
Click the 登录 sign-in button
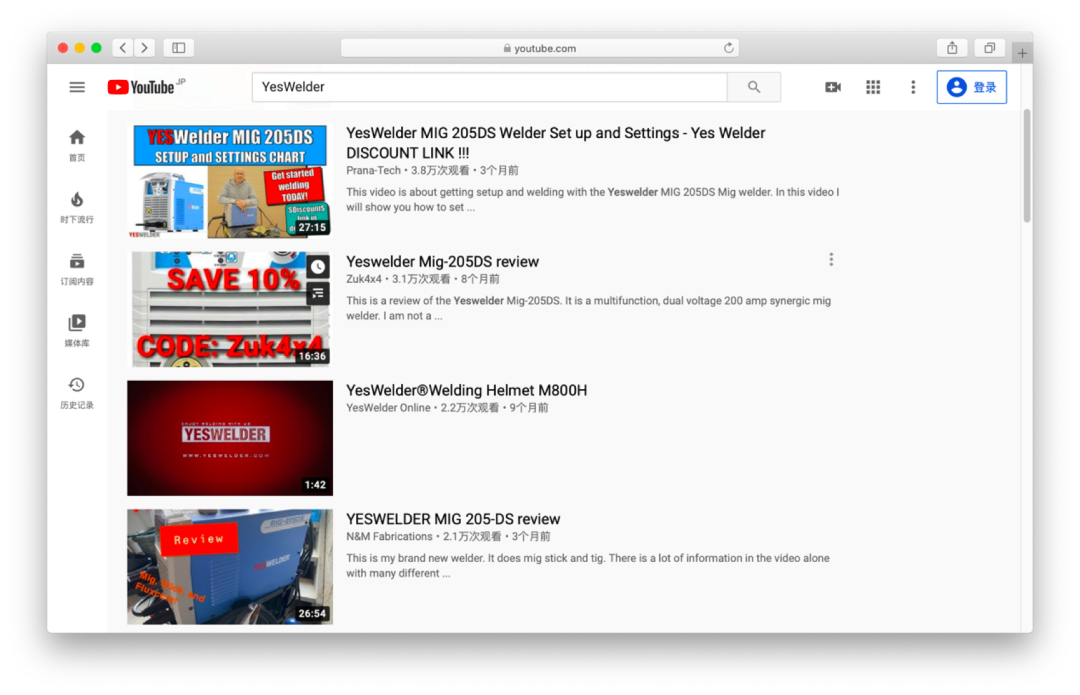click(x=971, y=87)
